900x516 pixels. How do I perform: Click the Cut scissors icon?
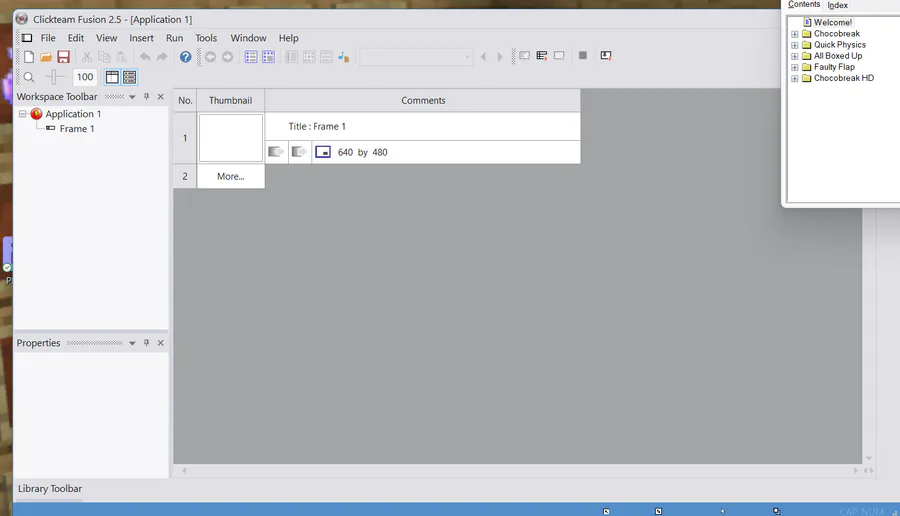point(87,56)
